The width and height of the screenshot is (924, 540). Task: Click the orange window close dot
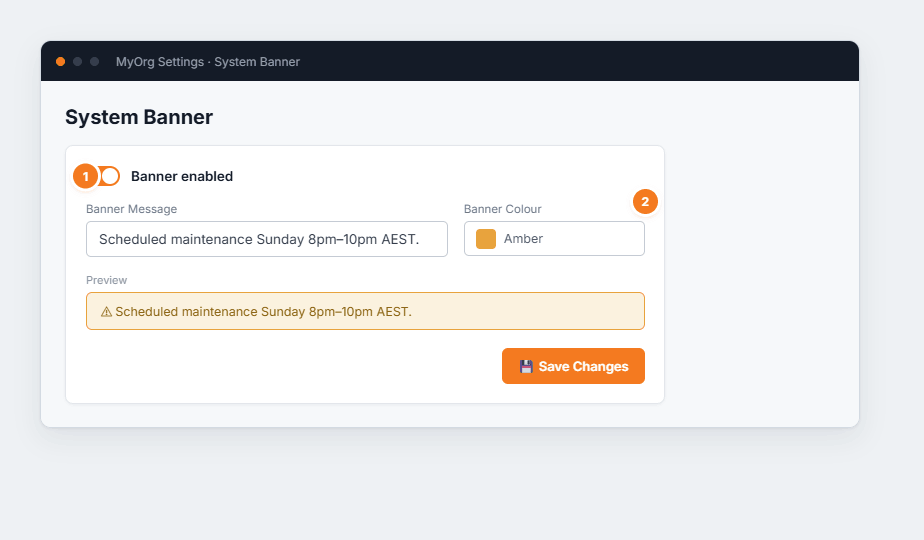coord(60,61)
